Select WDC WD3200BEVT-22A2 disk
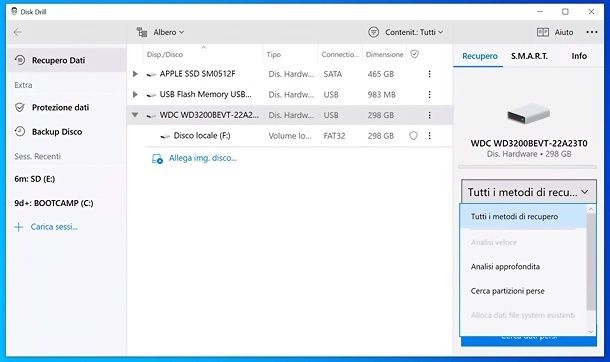Image resolution: width=610 pixels, height=362 pixels. click(x=209, y=115)
